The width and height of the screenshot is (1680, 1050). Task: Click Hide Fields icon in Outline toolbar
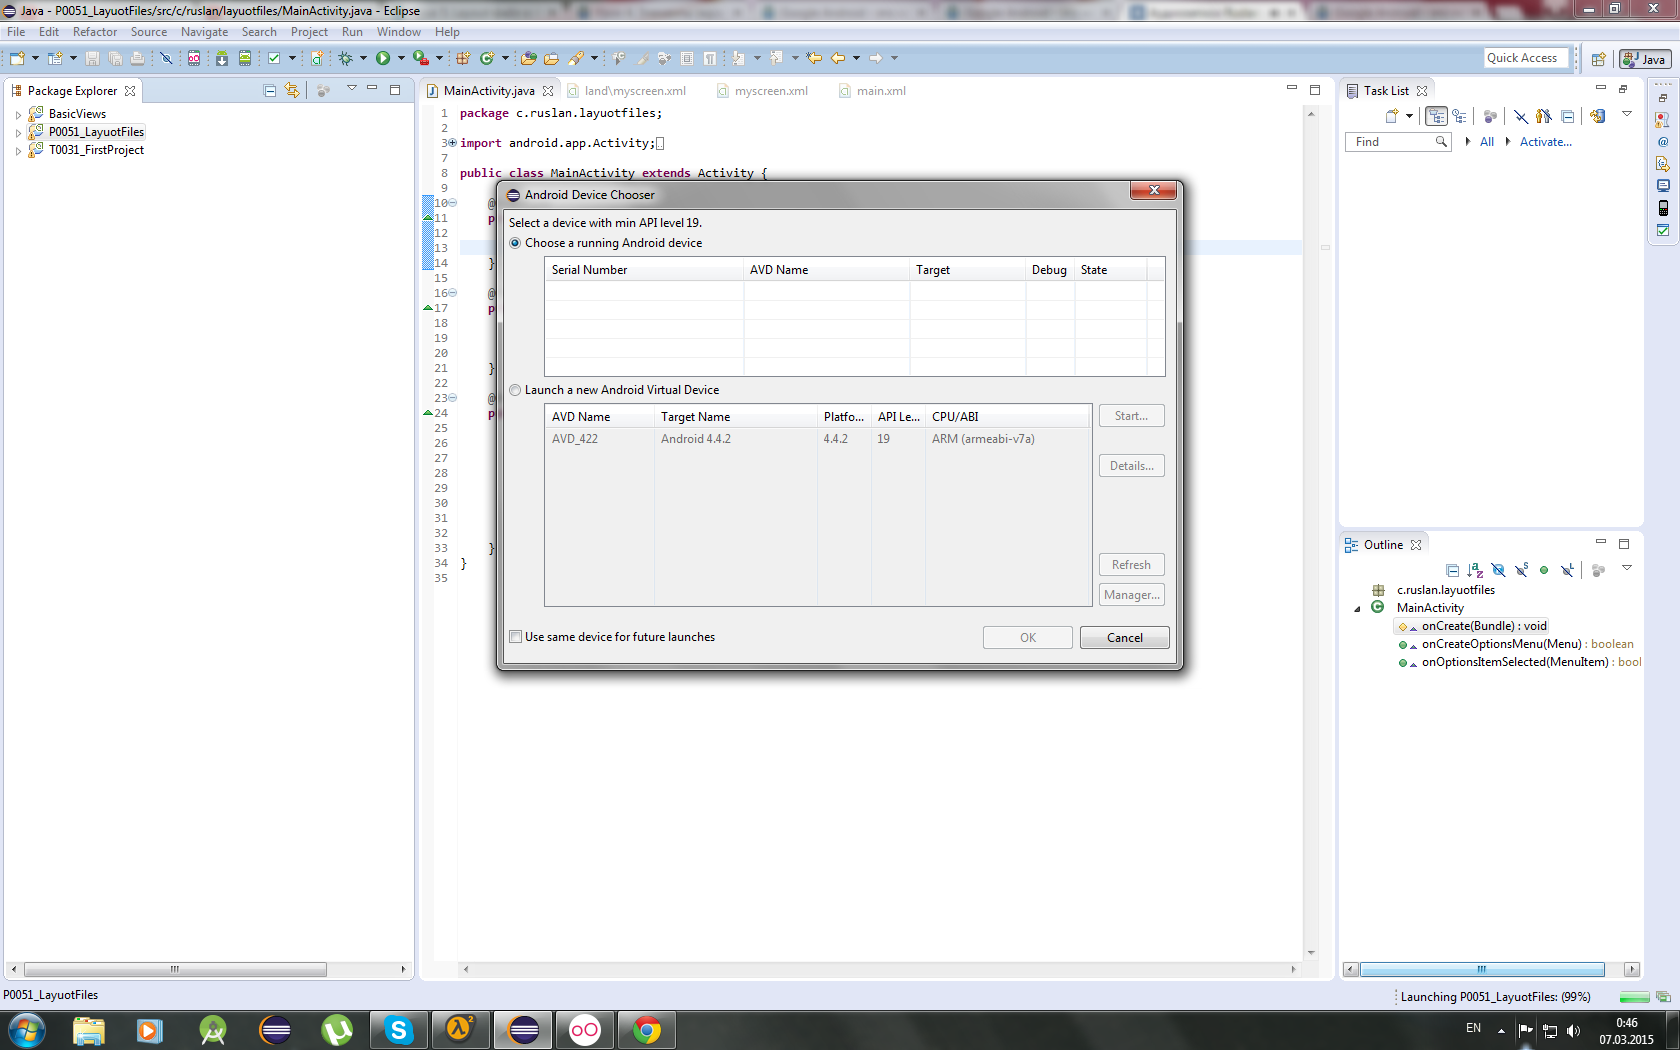point(1498,570)
